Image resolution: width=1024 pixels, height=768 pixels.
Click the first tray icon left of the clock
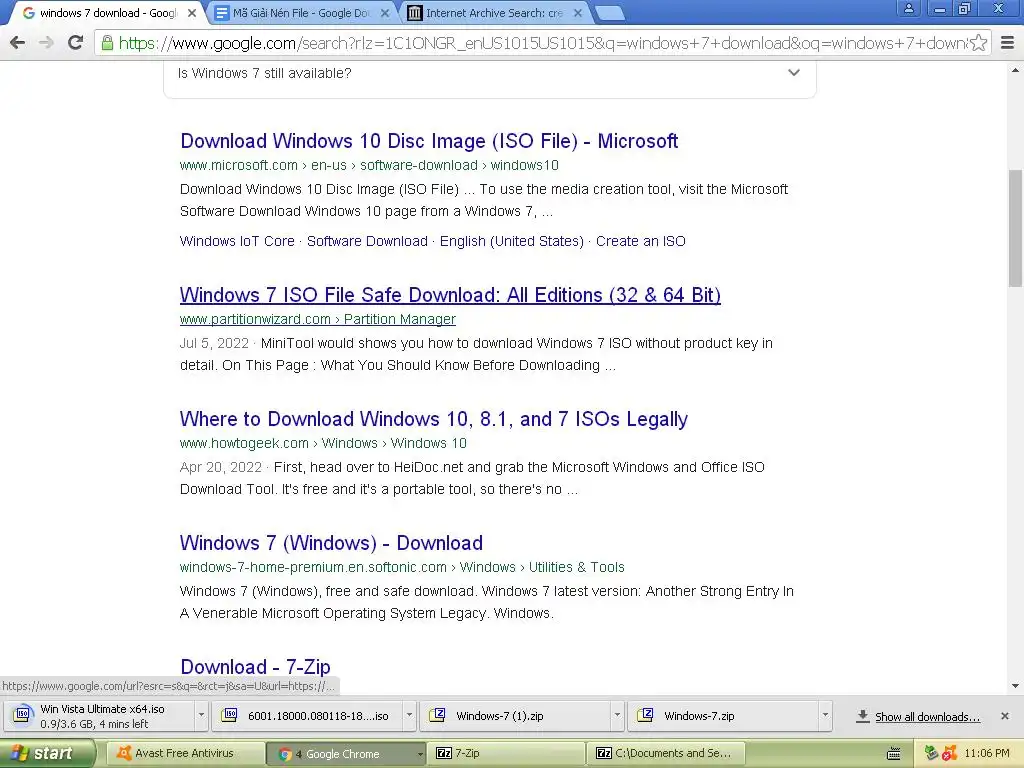tap(932, 754)
